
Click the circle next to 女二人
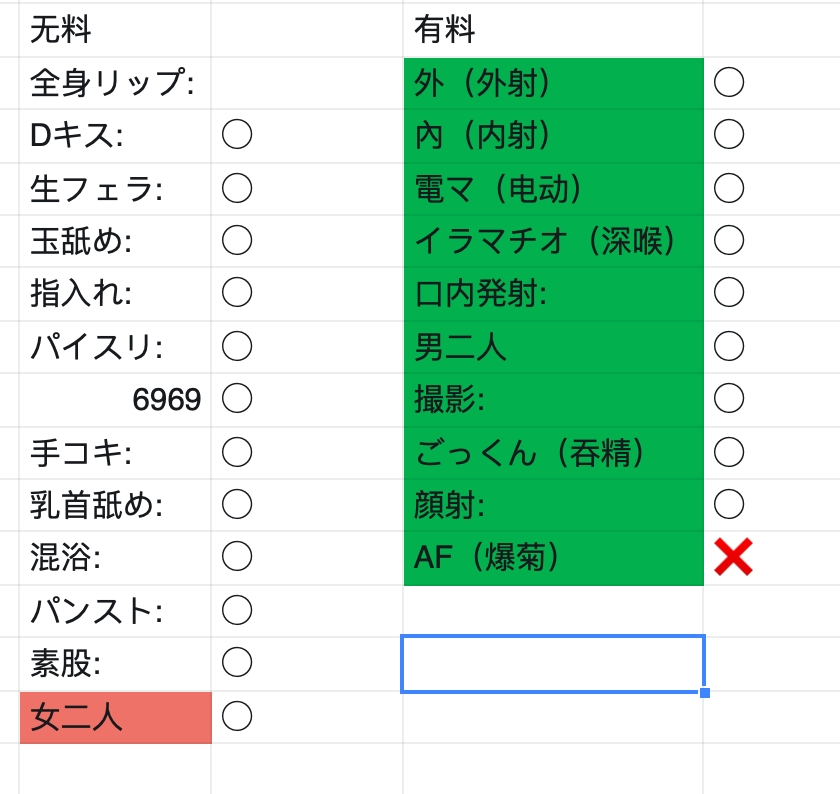click(x=237, y=716)
